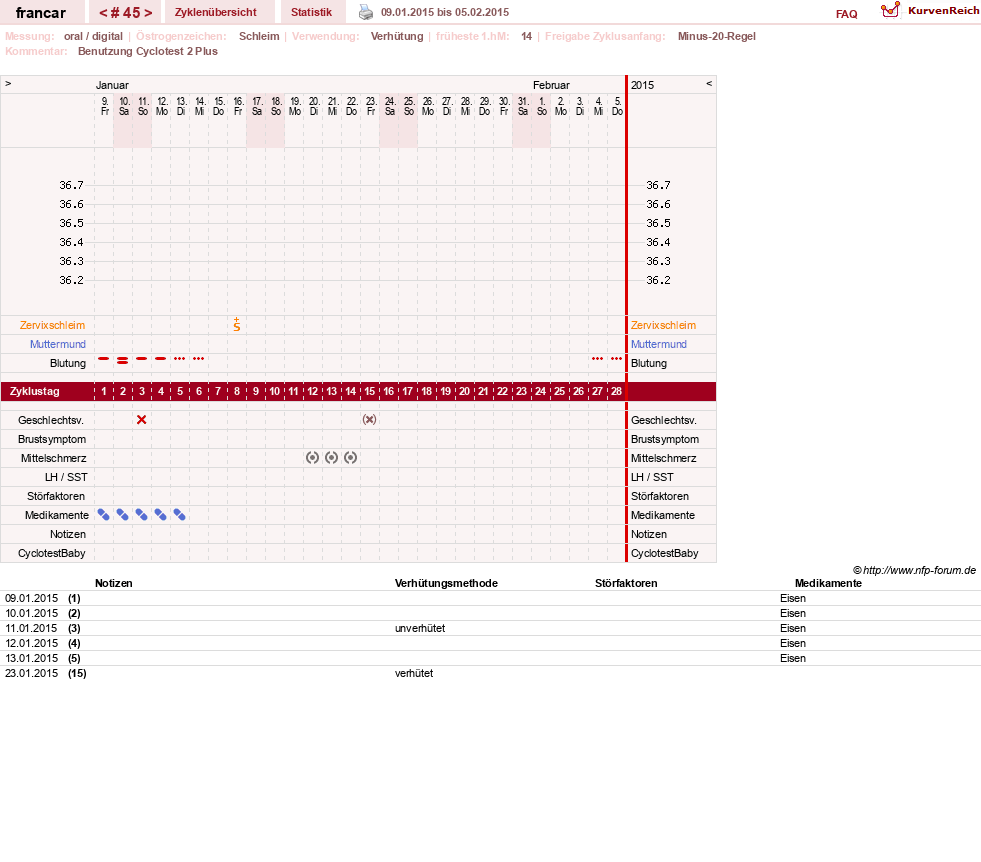
Task: Click the 'verhütet' entry for 23.01.2015
Action: pyautogui.click(x=414, y=673)
